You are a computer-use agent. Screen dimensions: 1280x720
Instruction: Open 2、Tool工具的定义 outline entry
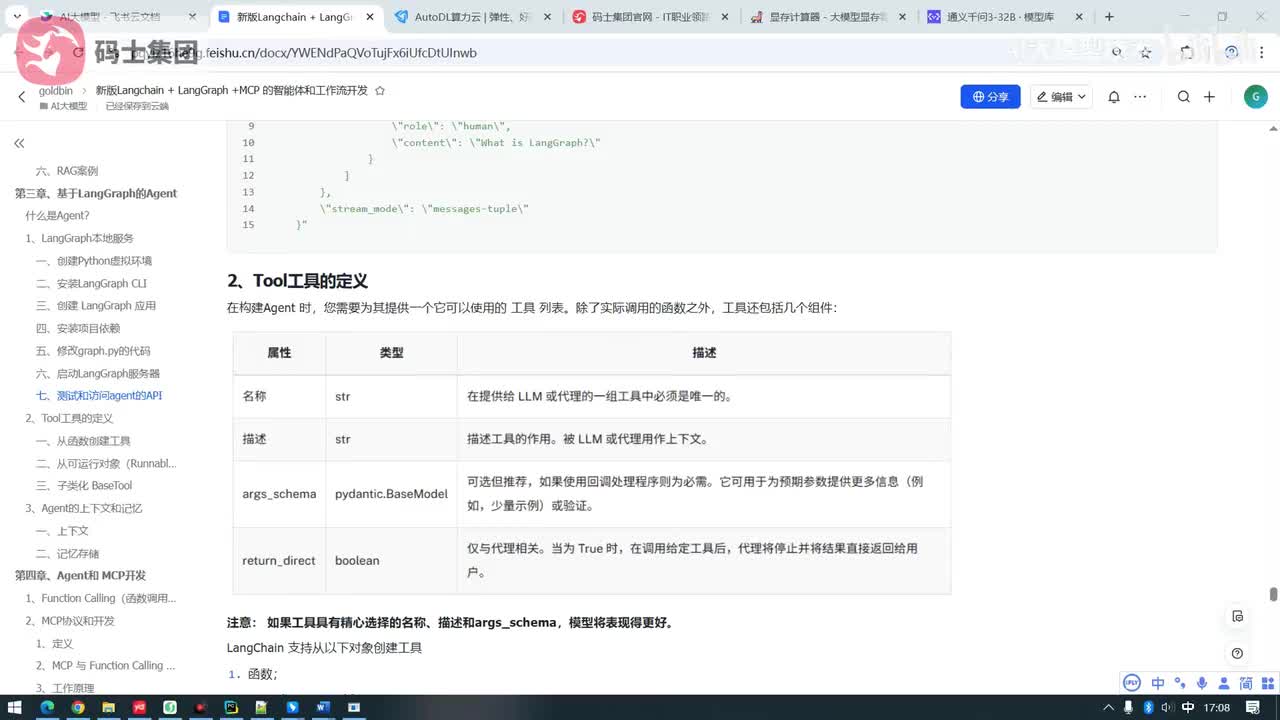coord(69,418)
